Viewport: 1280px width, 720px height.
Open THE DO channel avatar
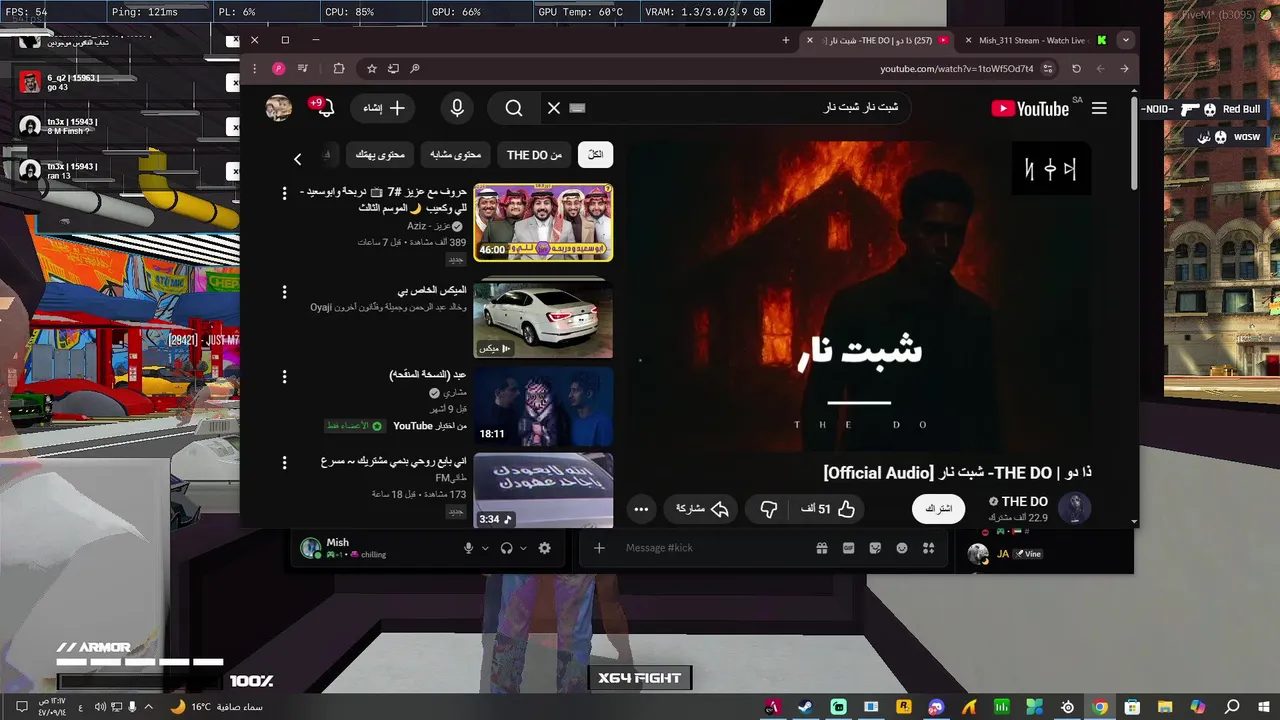point(1076,508)
